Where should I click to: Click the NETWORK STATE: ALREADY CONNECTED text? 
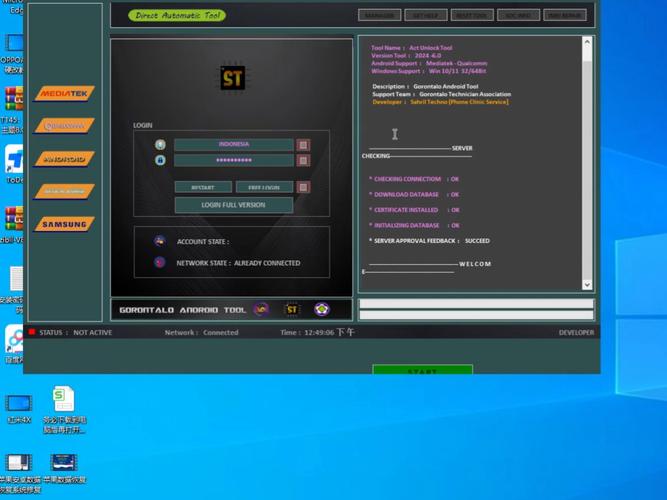pyautogui.click(x=238, y=263)
